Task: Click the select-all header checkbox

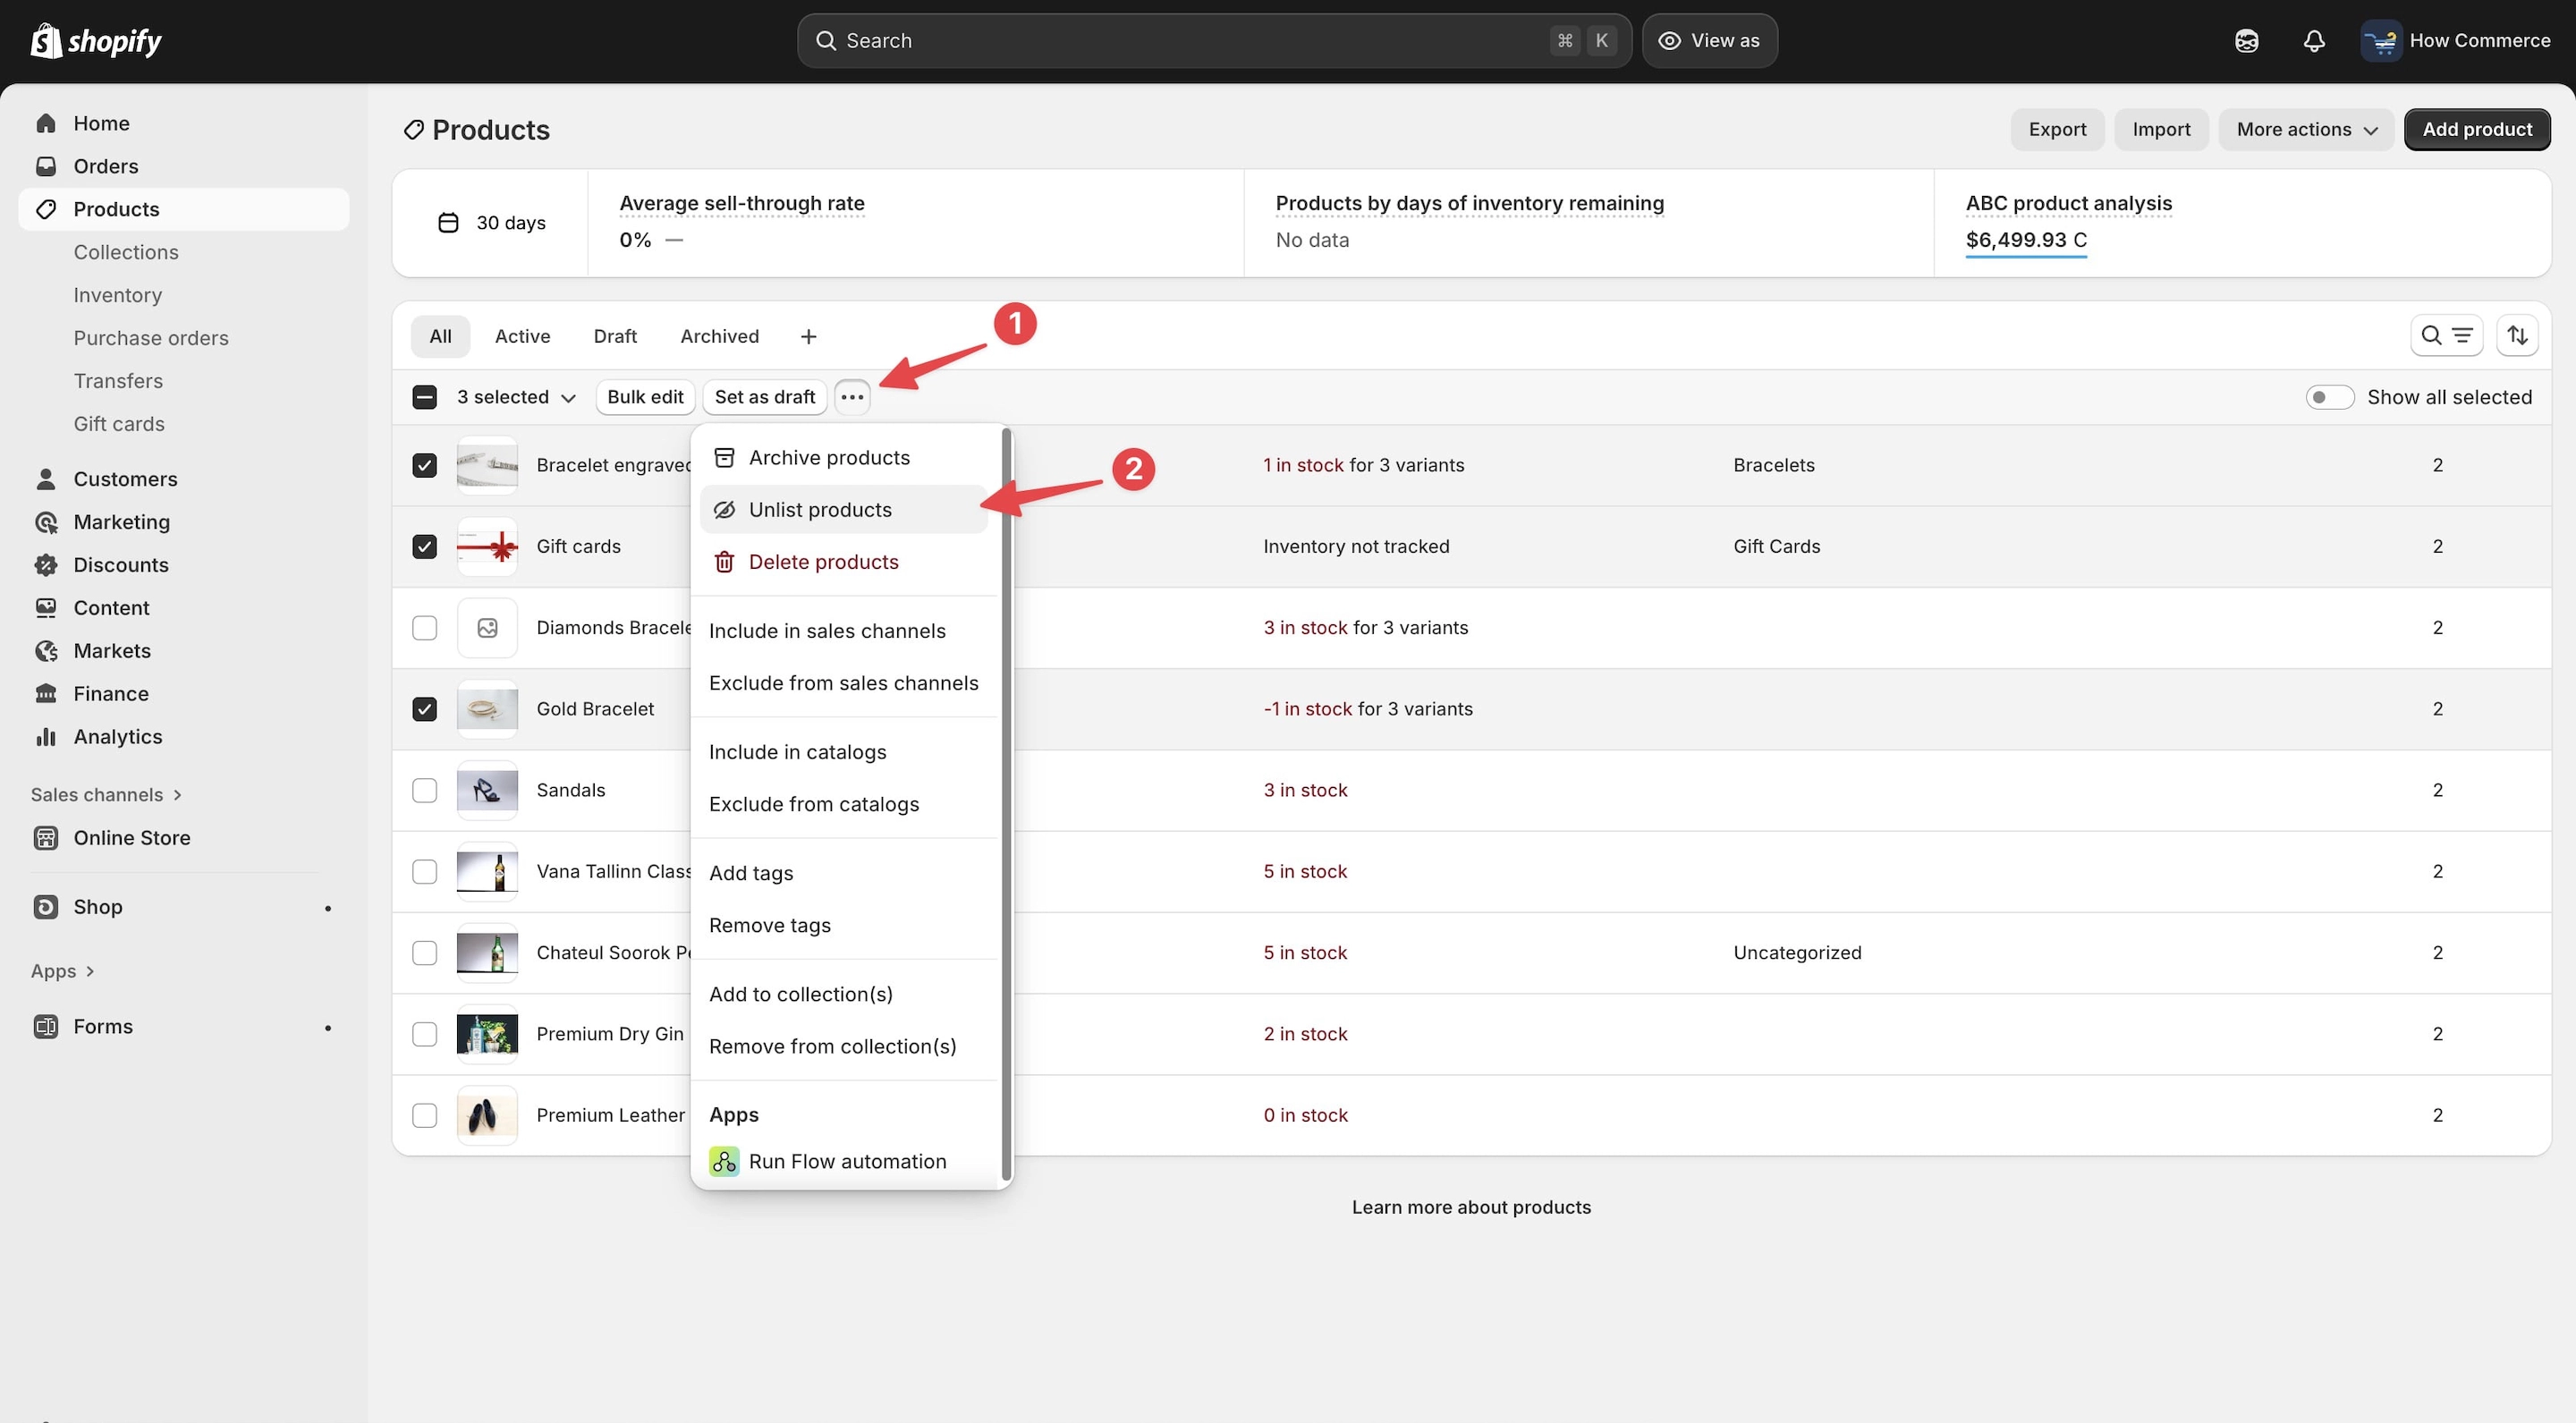Action: click(x=424, y=397)
